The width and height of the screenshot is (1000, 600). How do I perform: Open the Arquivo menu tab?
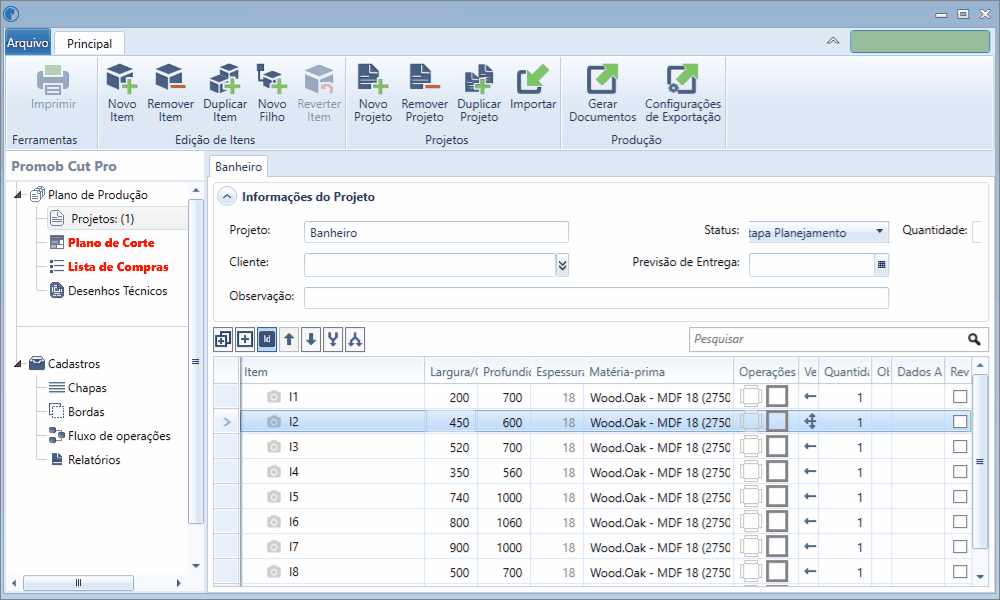(x=27, y=43)
